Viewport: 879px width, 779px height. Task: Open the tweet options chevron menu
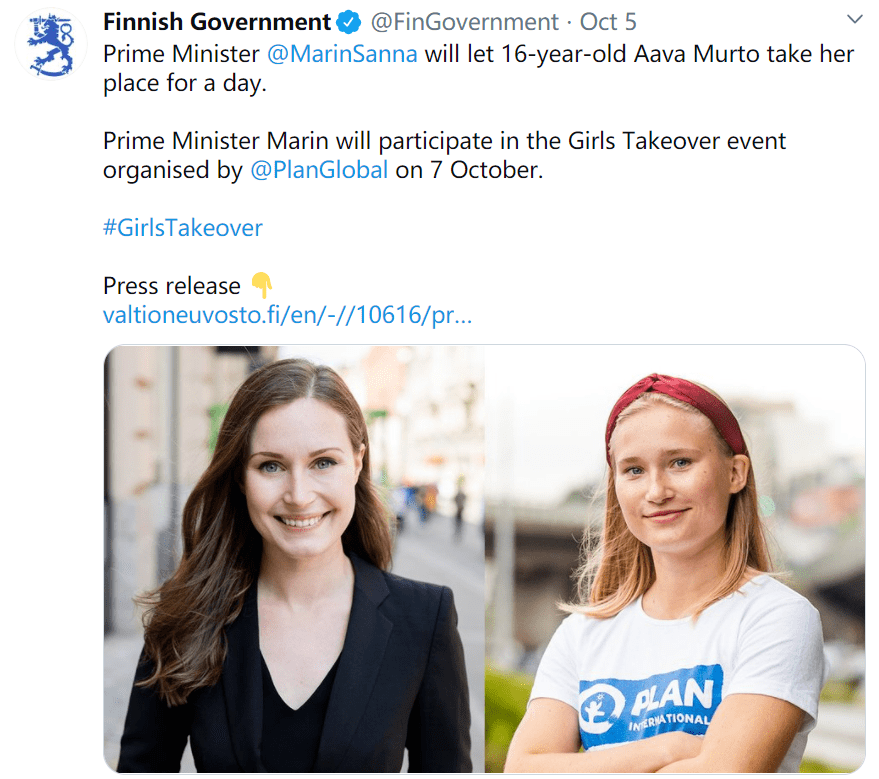(x=854, y=20)
